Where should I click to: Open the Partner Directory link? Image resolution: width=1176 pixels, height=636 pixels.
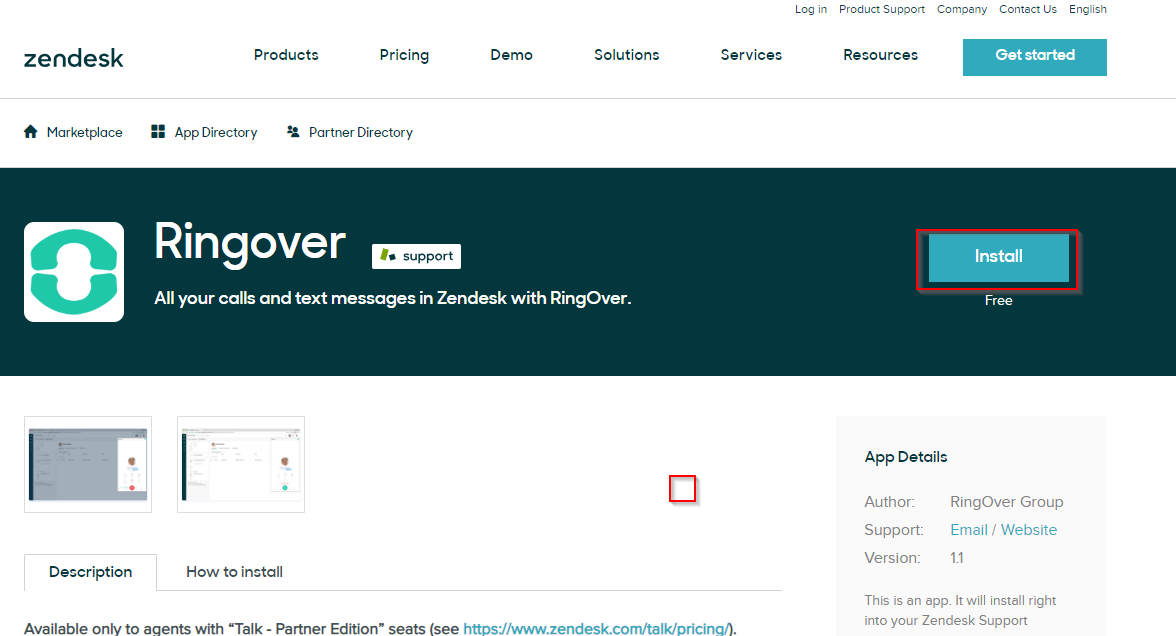[x=361, y=132]
